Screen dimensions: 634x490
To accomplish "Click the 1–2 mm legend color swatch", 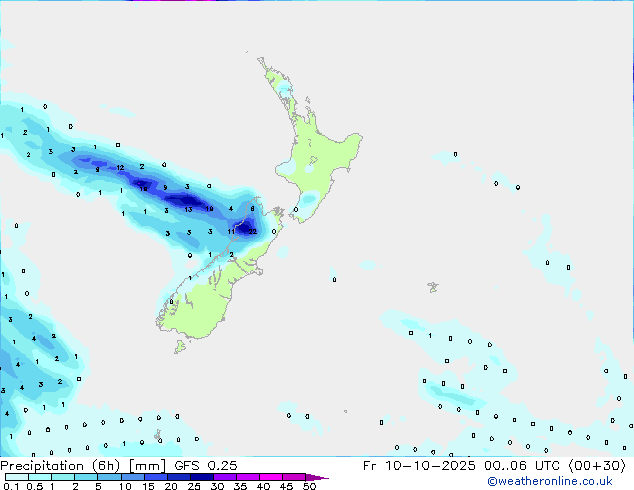I will click(63, 477).
